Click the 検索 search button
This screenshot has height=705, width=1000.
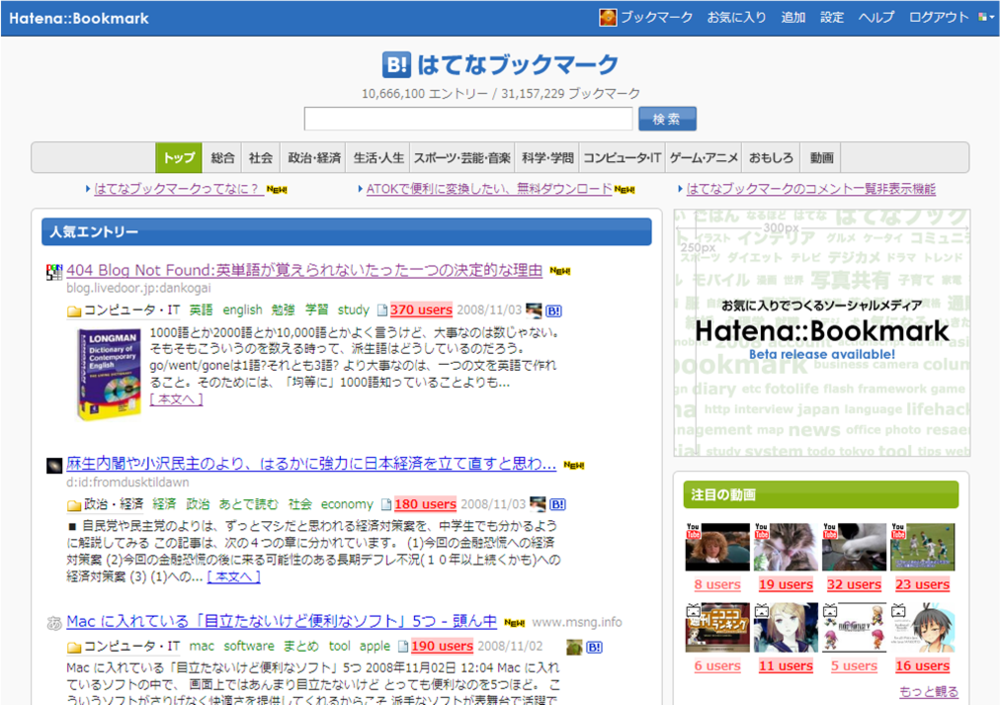coord(667,119)
